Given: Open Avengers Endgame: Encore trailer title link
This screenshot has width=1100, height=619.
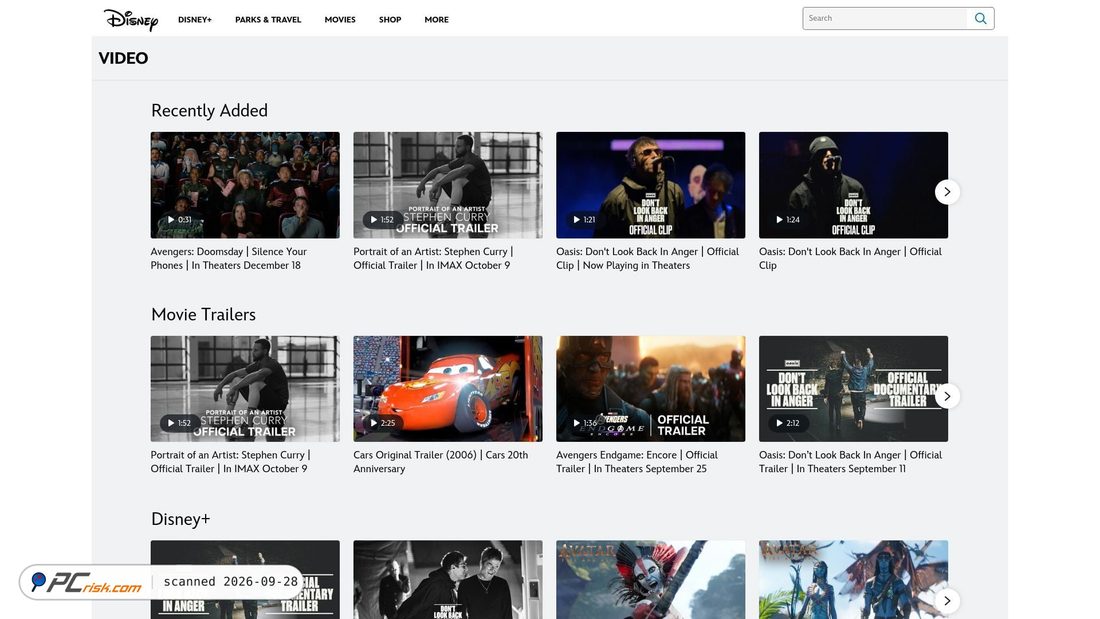Looking at the screenshot, I should (637, 462).
